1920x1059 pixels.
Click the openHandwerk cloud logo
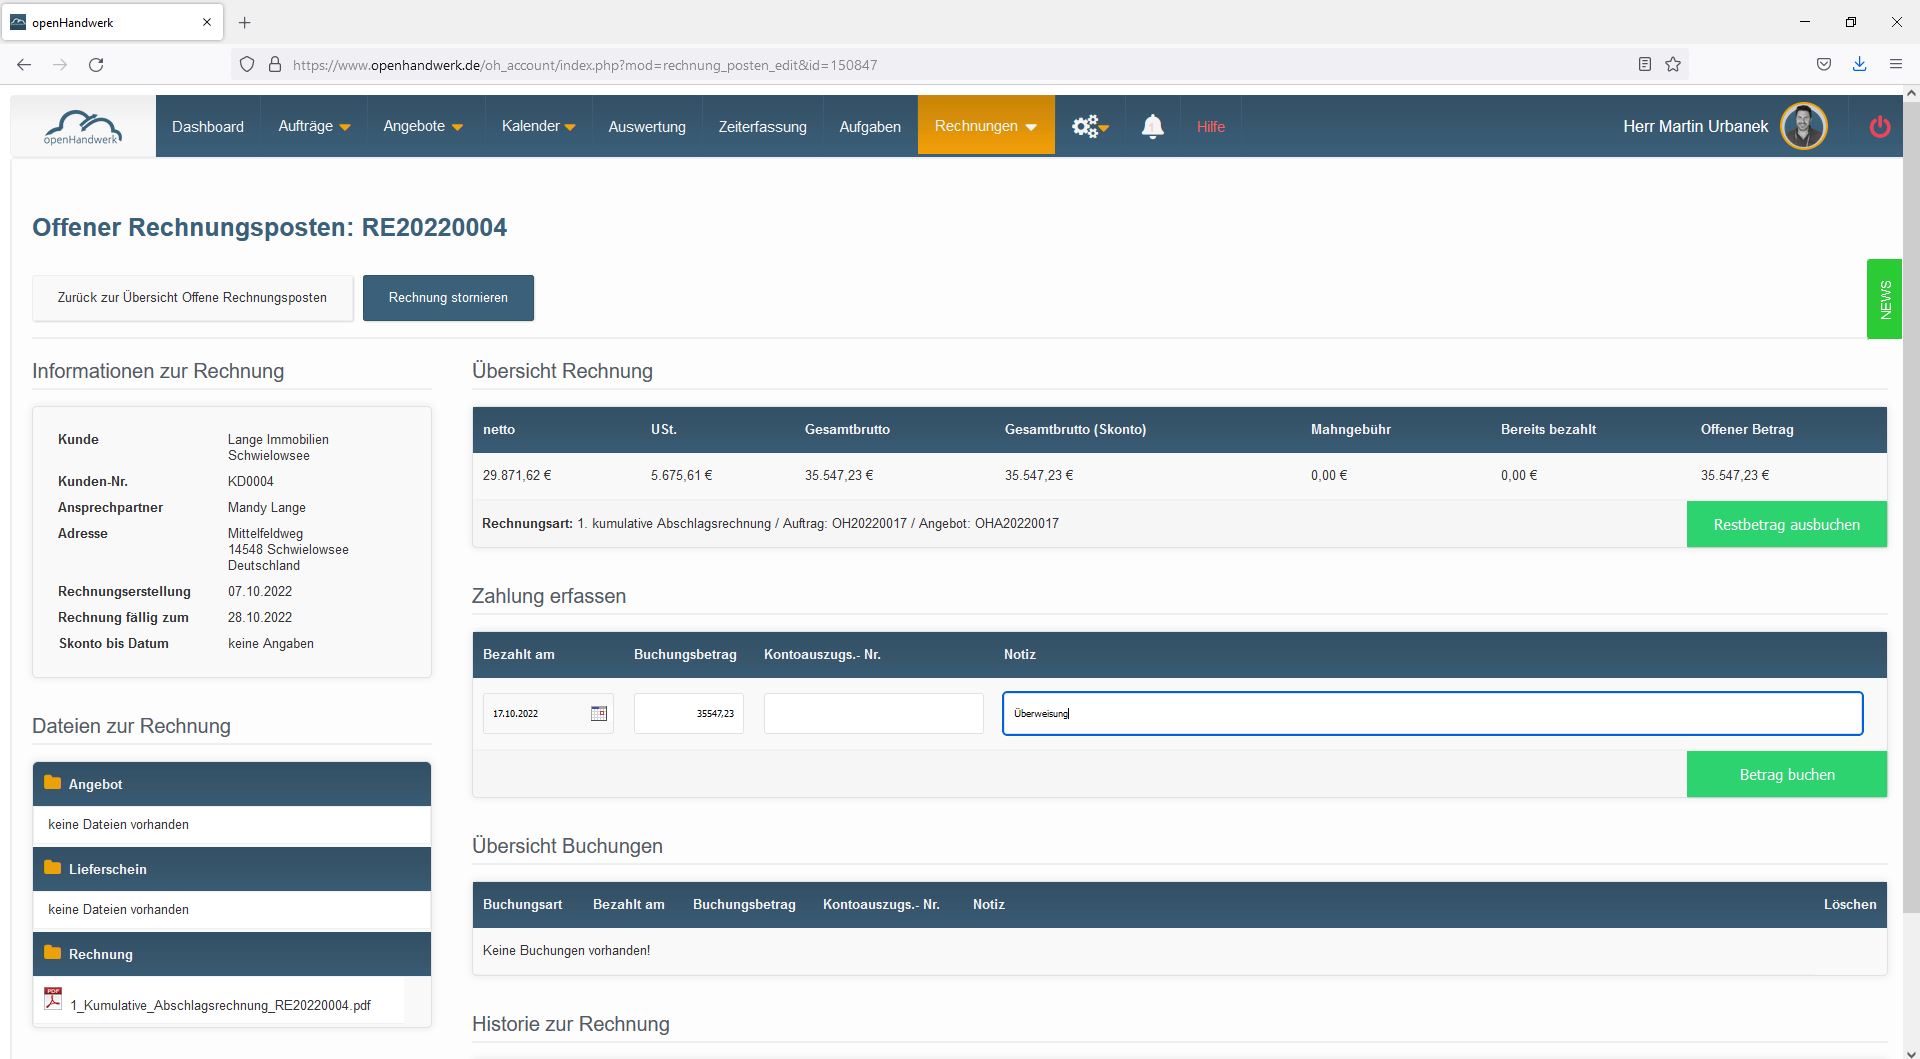click(x=83, y=127)
